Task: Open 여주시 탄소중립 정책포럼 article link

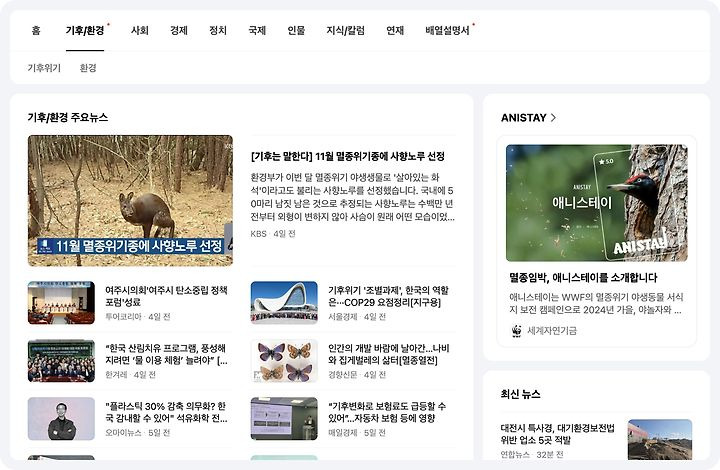Action: [166, 296]
